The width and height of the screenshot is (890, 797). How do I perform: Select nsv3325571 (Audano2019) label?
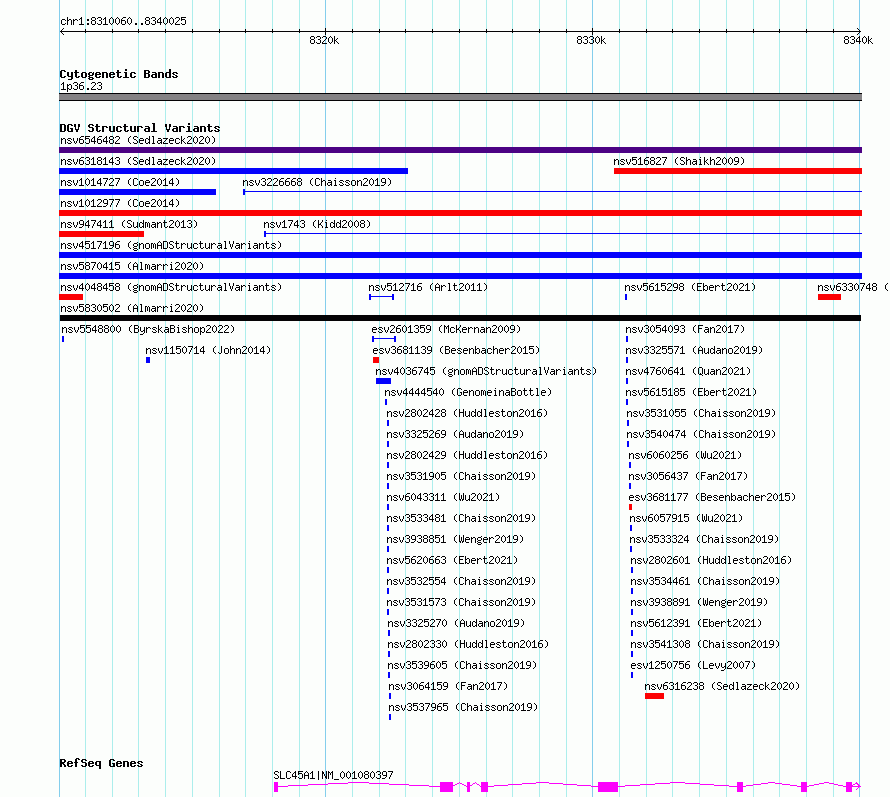point(694,350)
